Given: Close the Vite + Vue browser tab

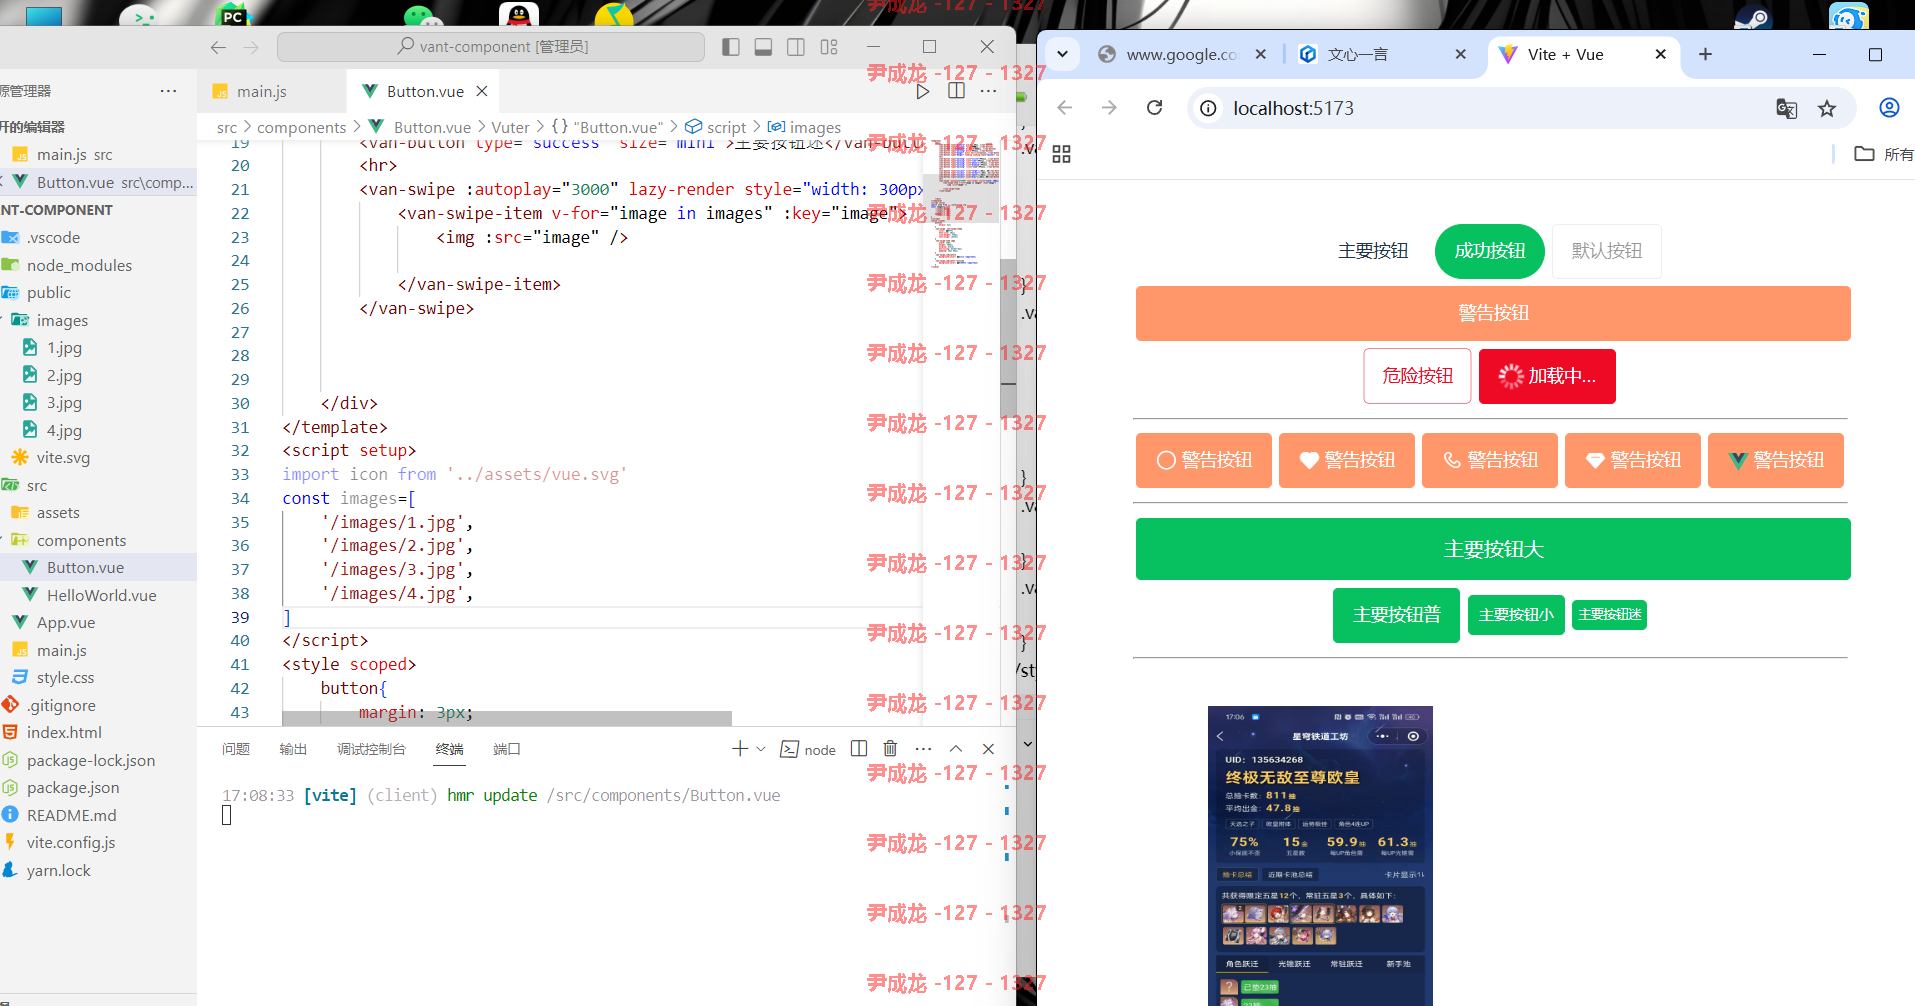Looking at the screenshot, I should pyautogui.click(x=1661, y=54).
